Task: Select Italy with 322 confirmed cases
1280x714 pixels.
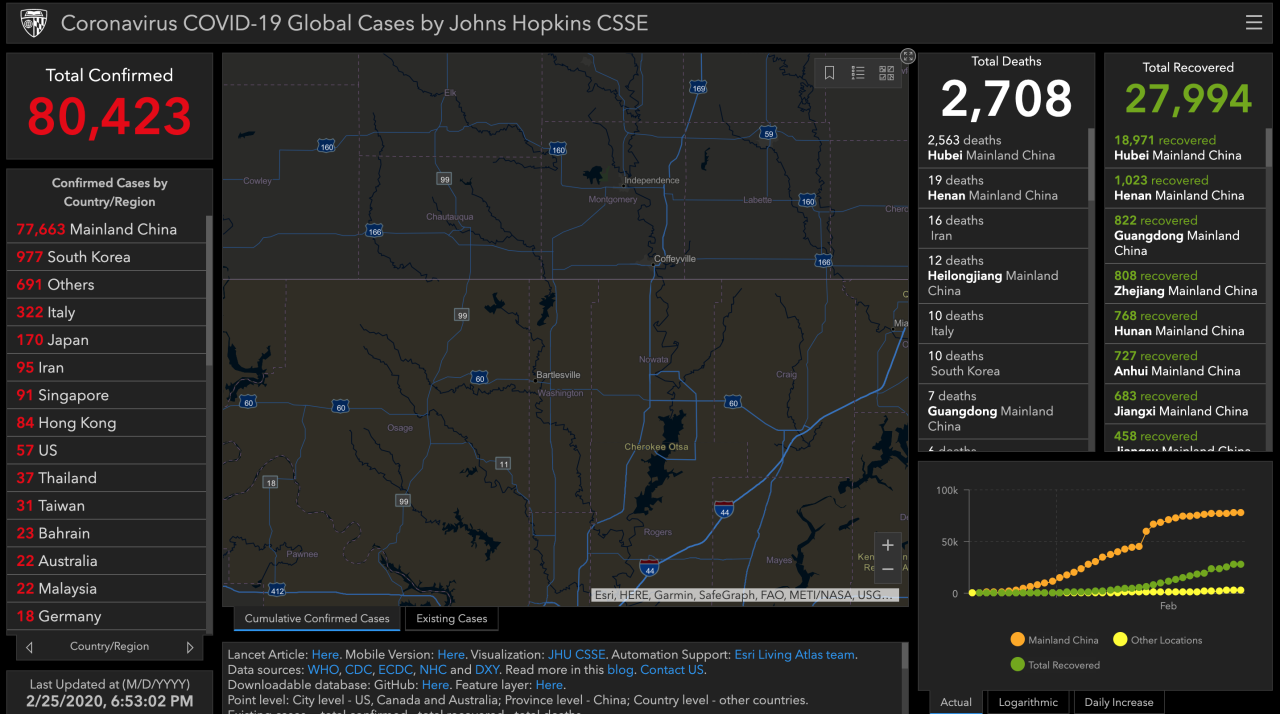Action: (x=106, y=312)
